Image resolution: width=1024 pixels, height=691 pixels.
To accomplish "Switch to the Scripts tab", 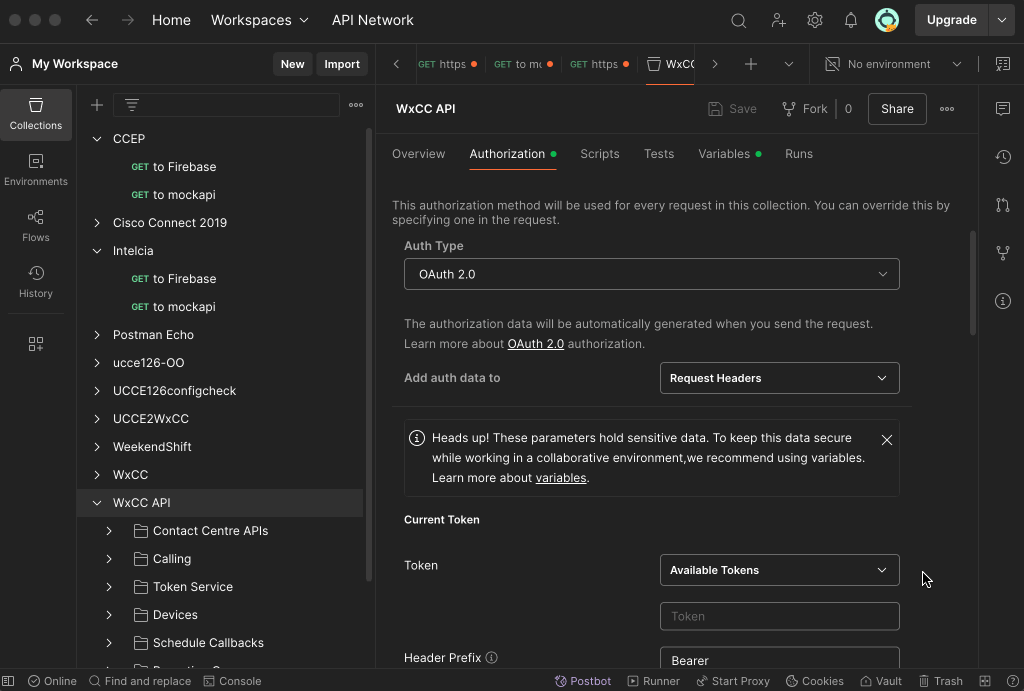I will tap(599, 154).
